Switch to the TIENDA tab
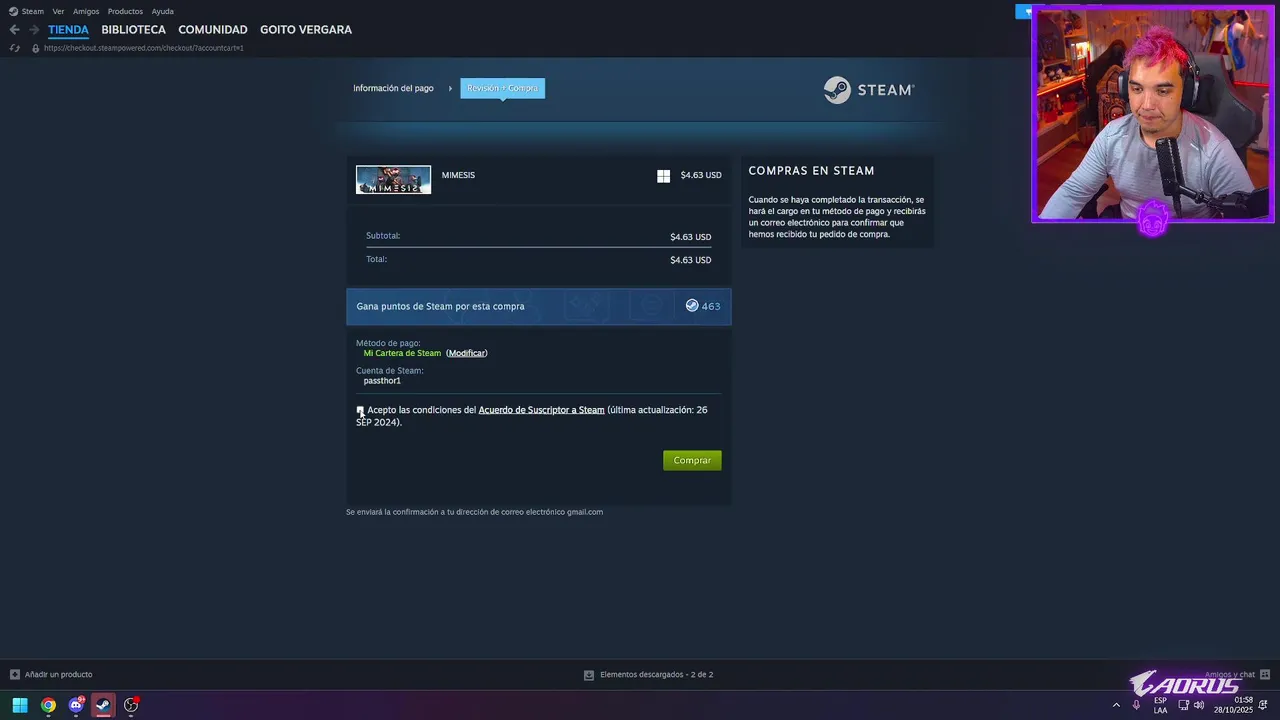 (x=68, y=30)
